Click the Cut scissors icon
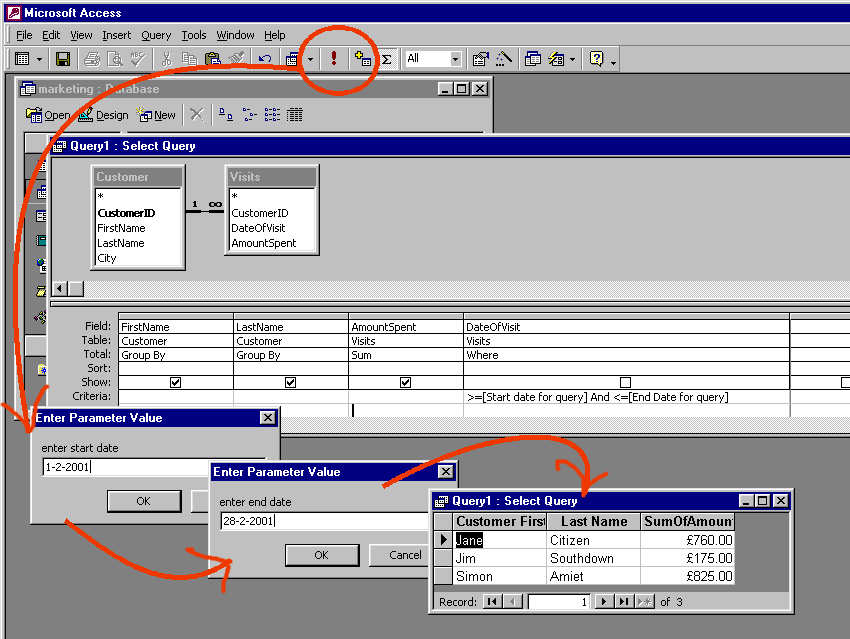This screenshot has height=639, width=850. click(x=166, y=59)
